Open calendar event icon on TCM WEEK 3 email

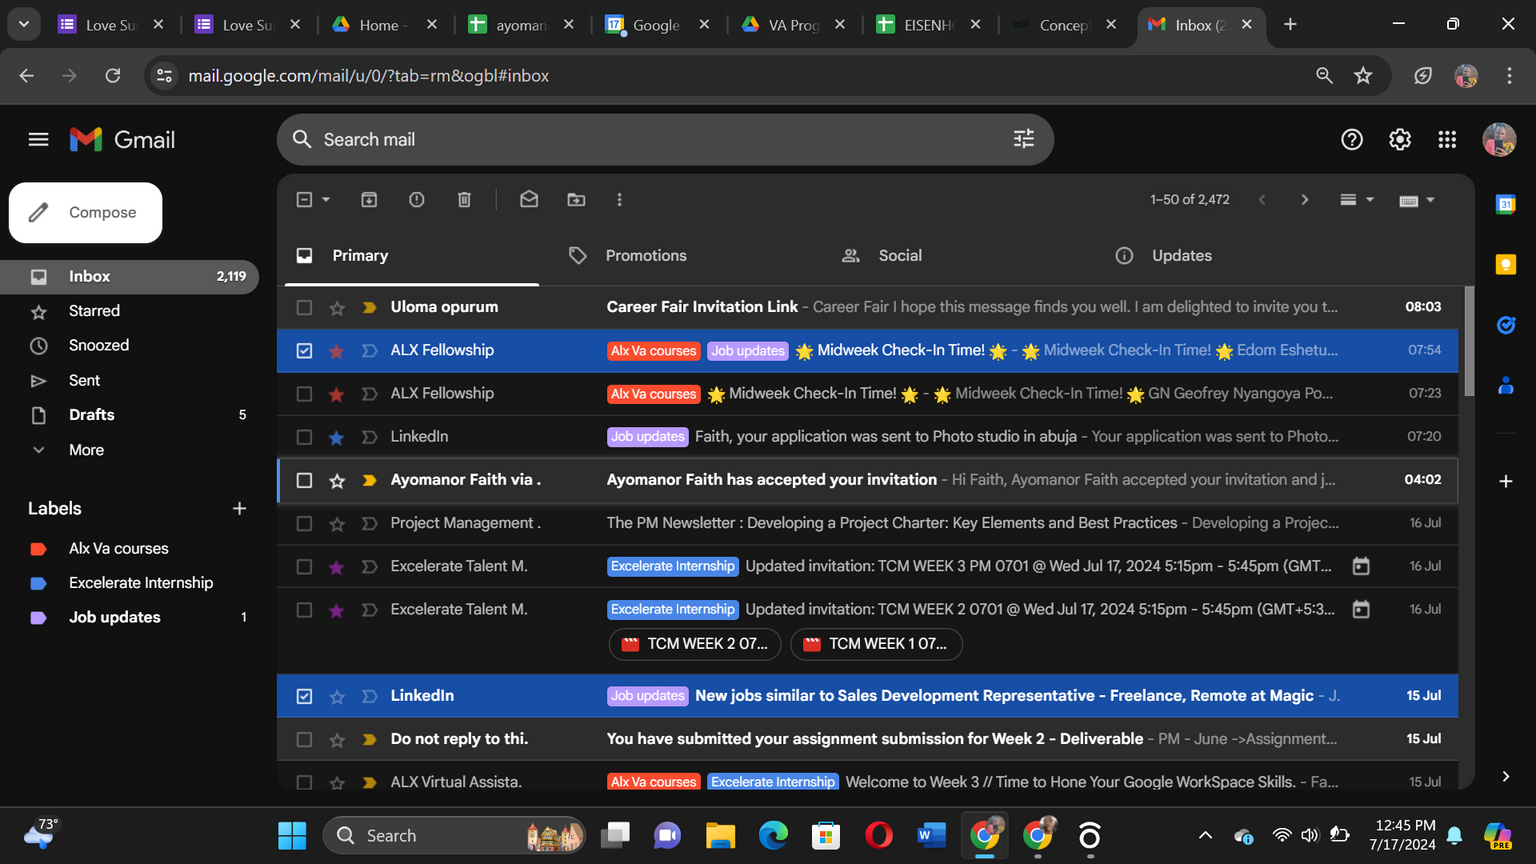[1361, 566]
